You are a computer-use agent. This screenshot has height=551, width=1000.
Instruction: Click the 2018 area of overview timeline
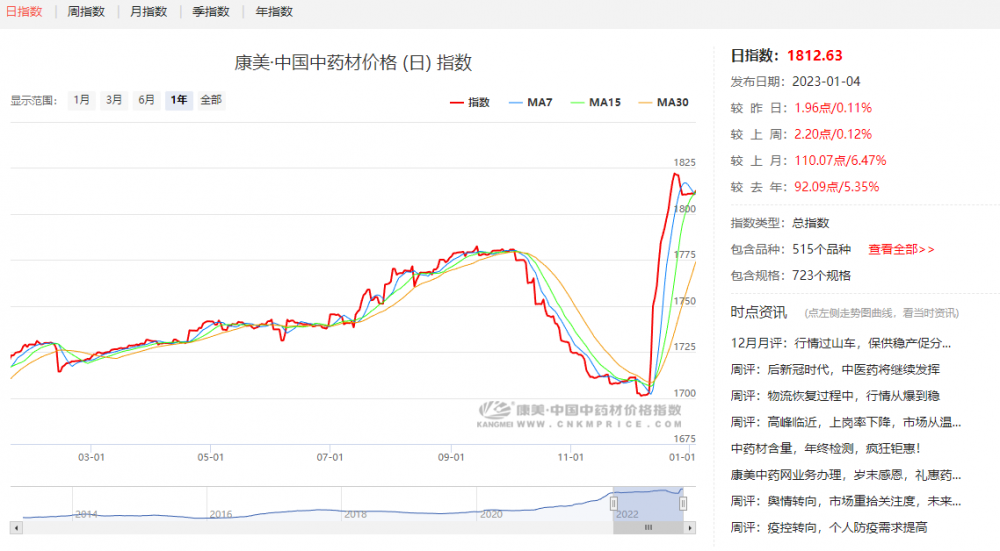coord(355,514)
